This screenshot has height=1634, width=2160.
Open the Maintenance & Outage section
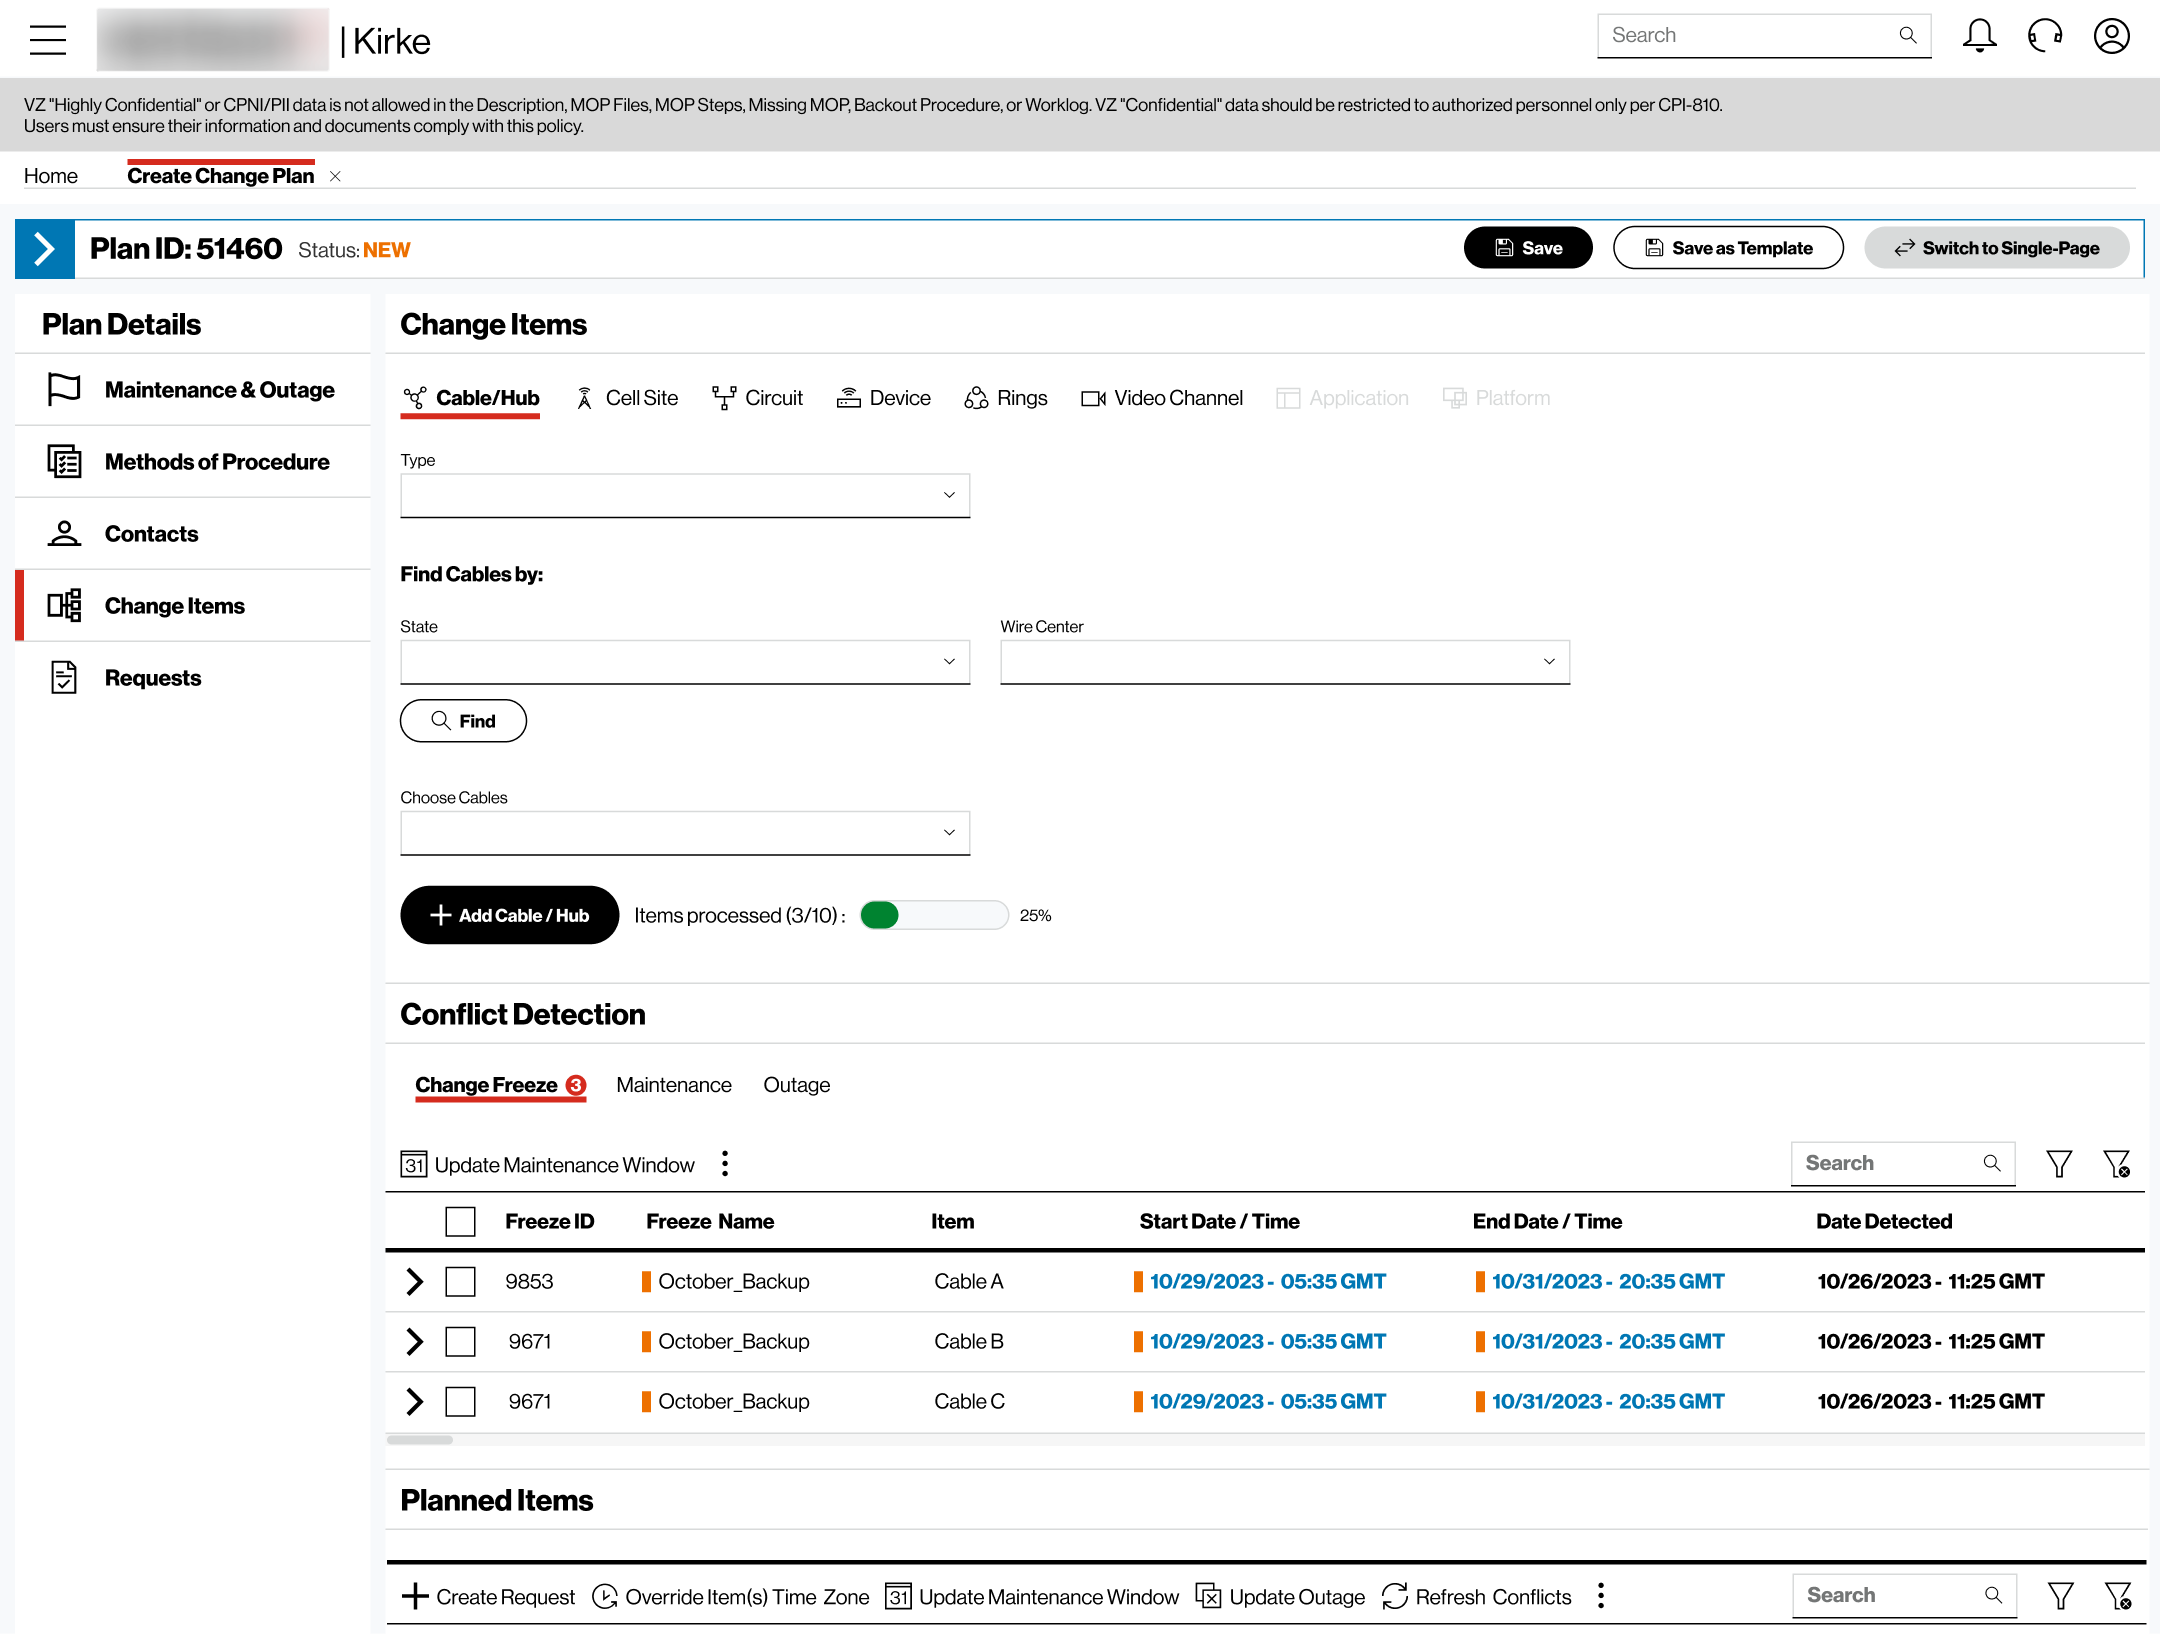pyautogui.click(x=194, y=389)
